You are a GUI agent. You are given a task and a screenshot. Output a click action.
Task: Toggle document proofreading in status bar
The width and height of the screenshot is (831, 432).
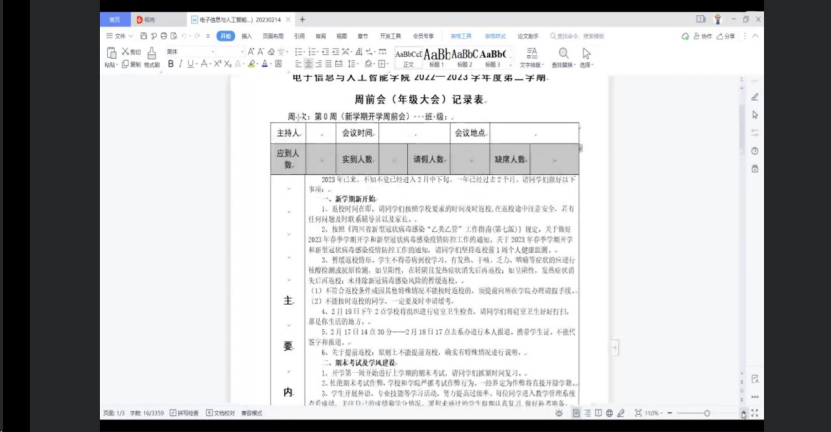[220, 413]
